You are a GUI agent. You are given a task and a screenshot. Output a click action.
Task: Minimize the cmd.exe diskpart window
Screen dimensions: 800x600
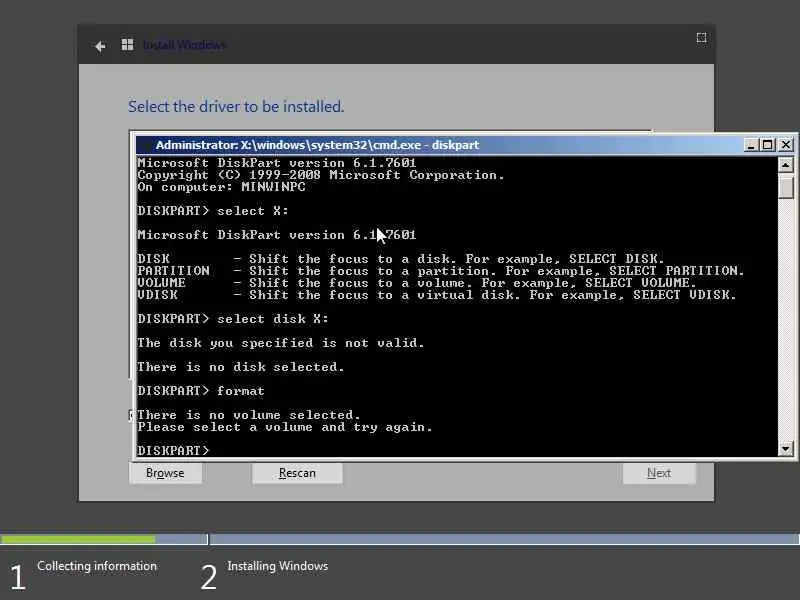click(750, 145)
